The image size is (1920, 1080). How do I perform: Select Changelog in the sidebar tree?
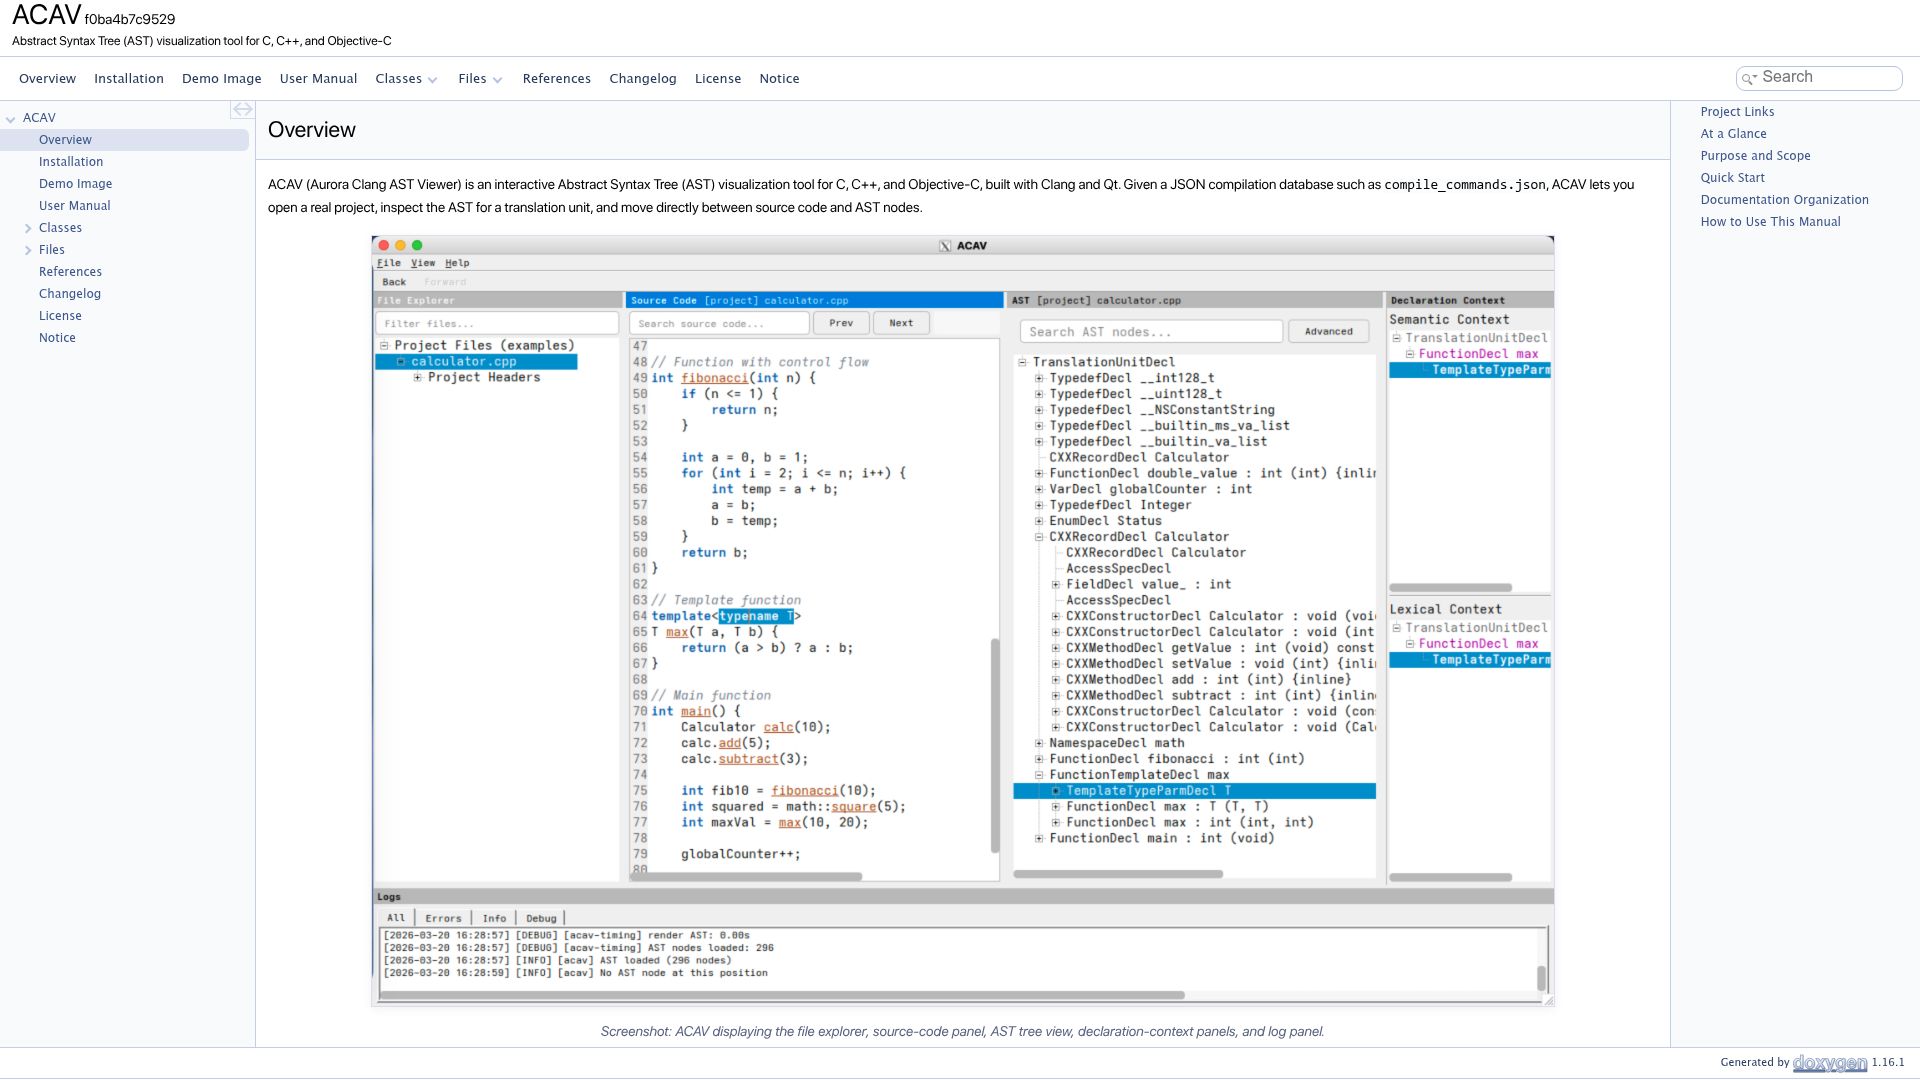tap(70, 294)
